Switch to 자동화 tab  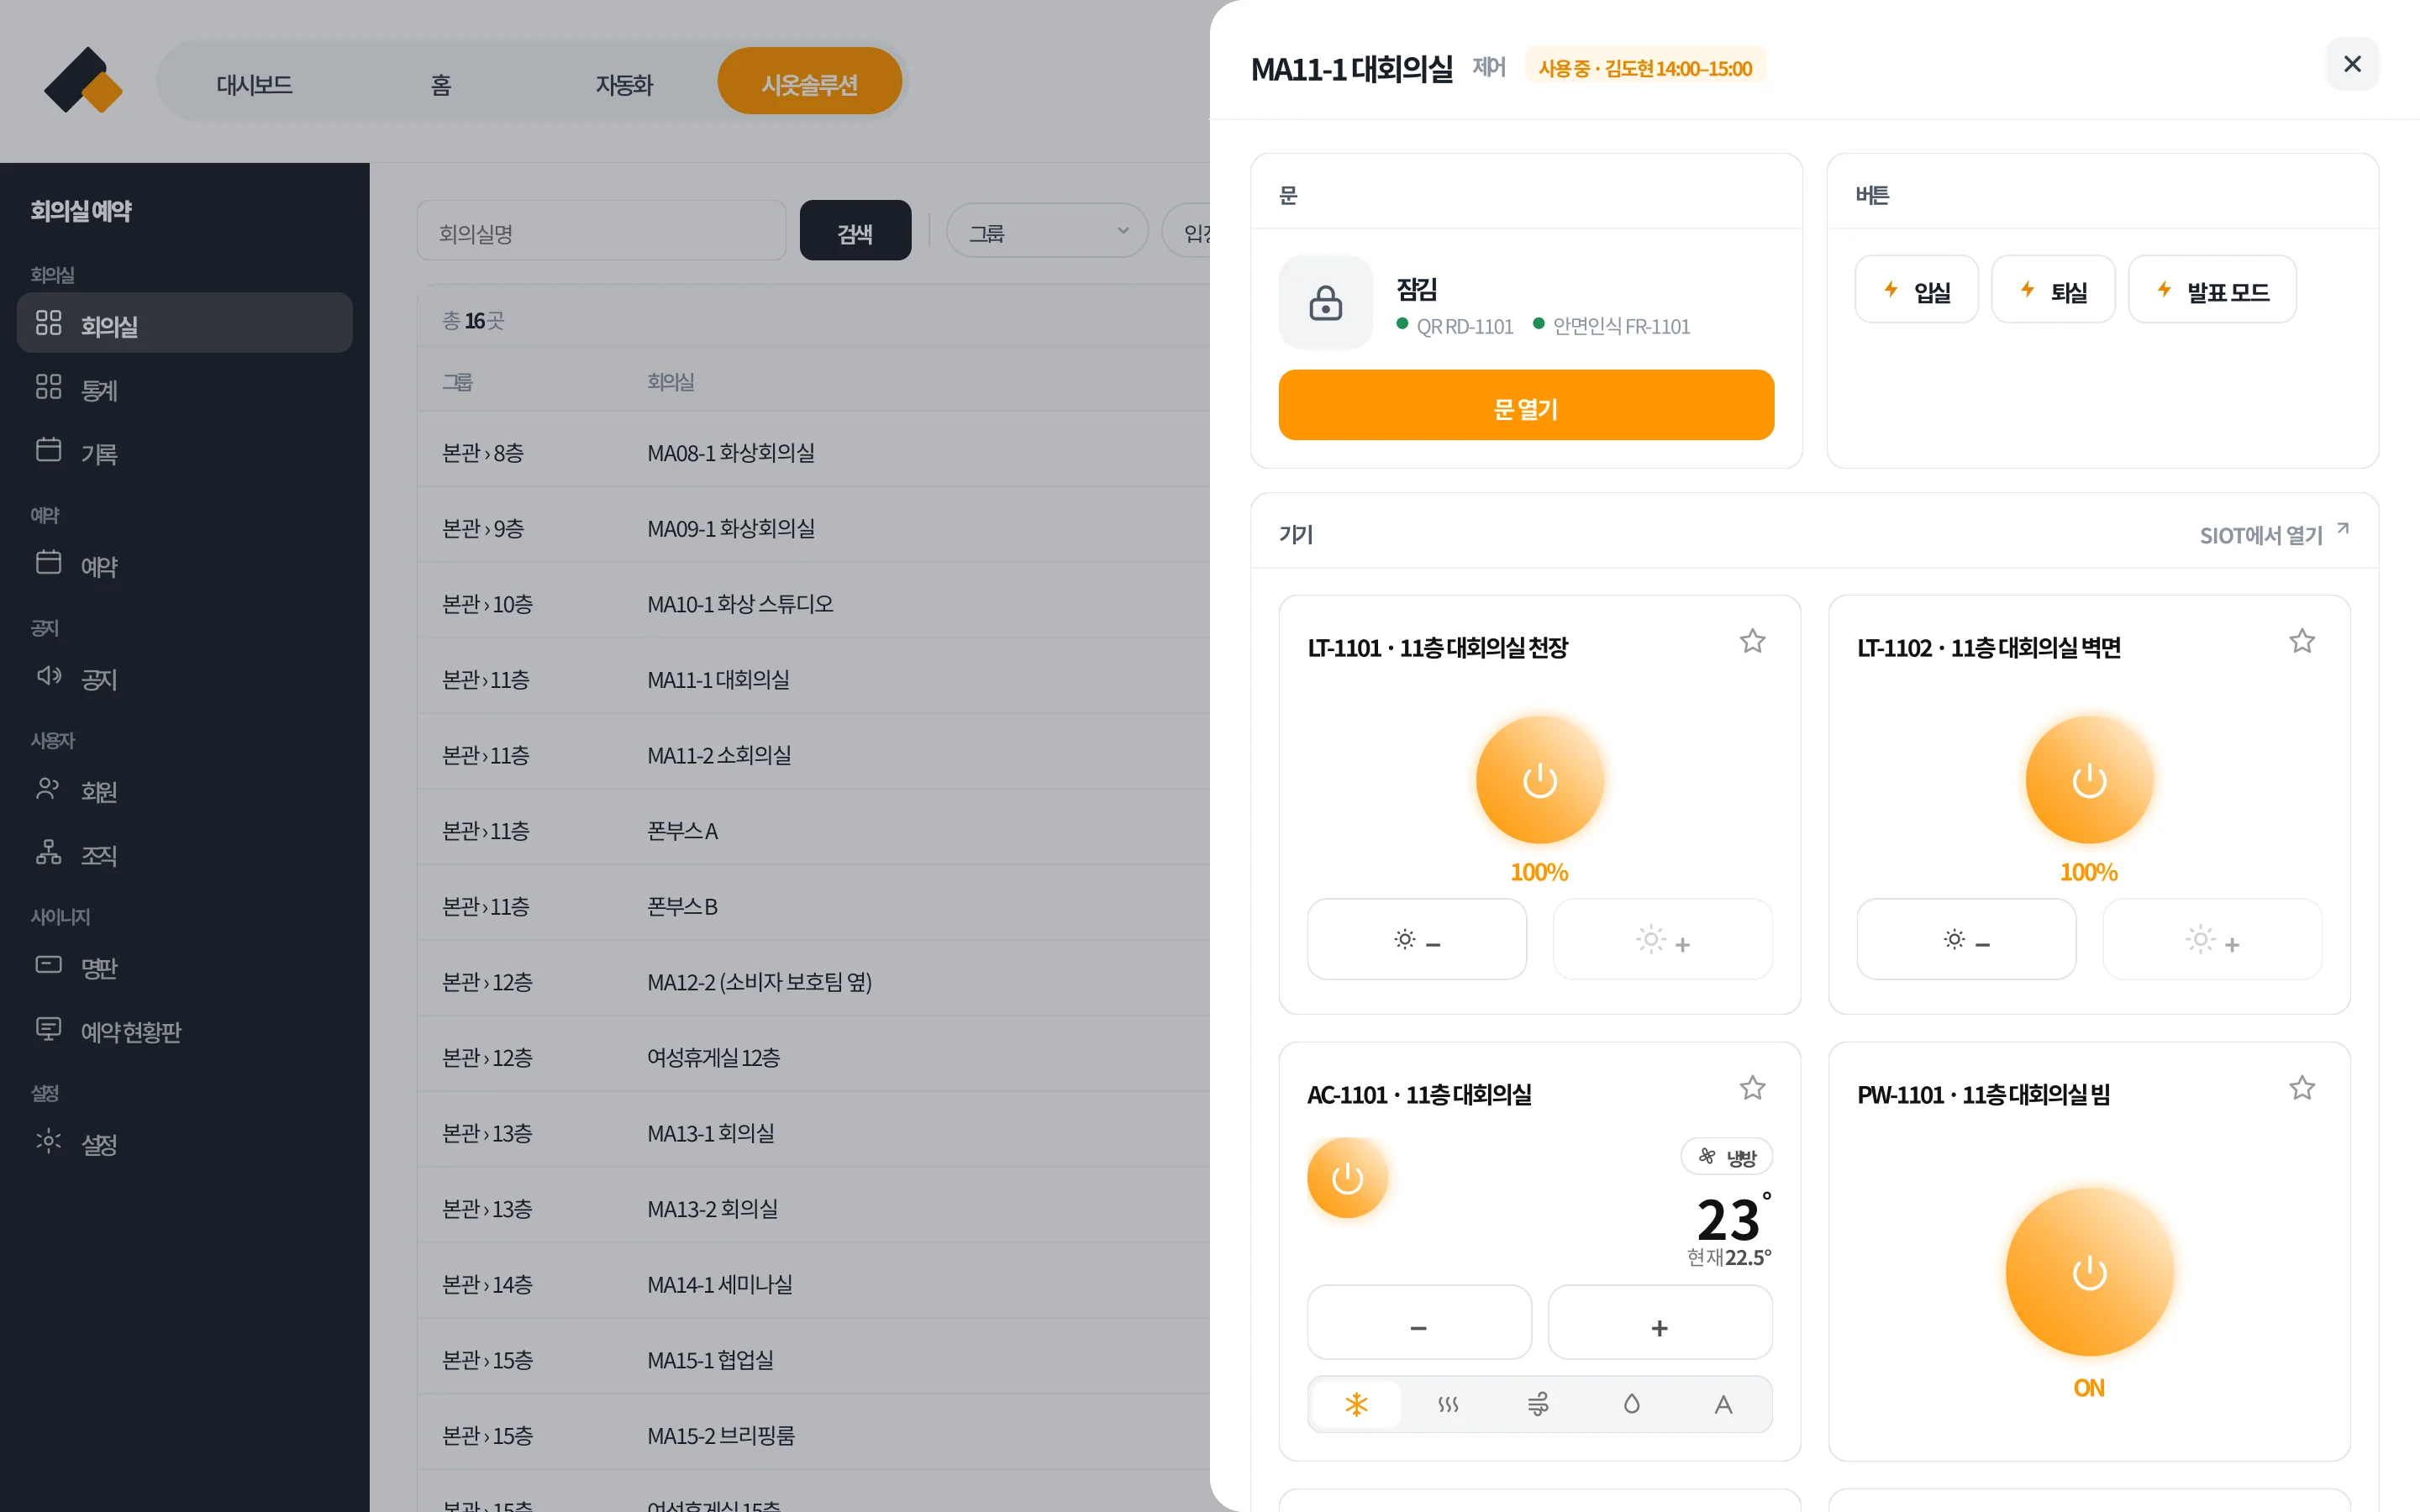[x=624, y=83]
